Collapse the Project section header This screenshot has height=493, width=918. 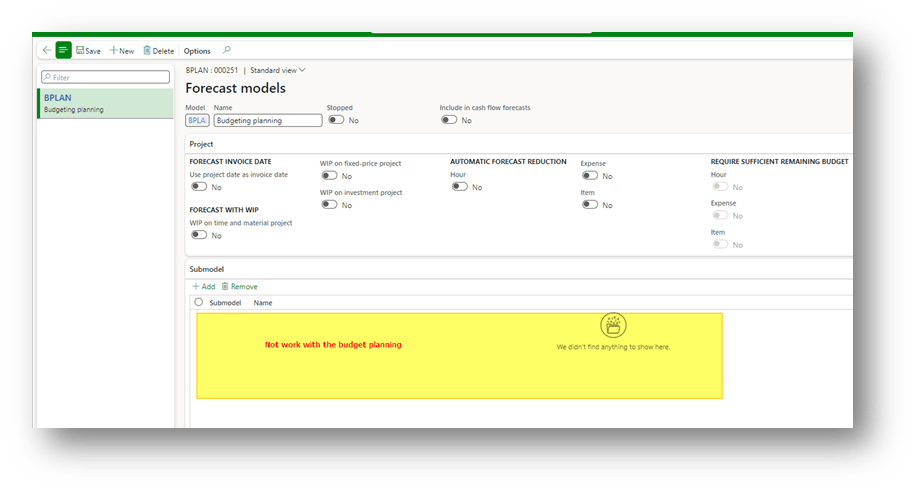pyautogui.click(x=201, y=144)
